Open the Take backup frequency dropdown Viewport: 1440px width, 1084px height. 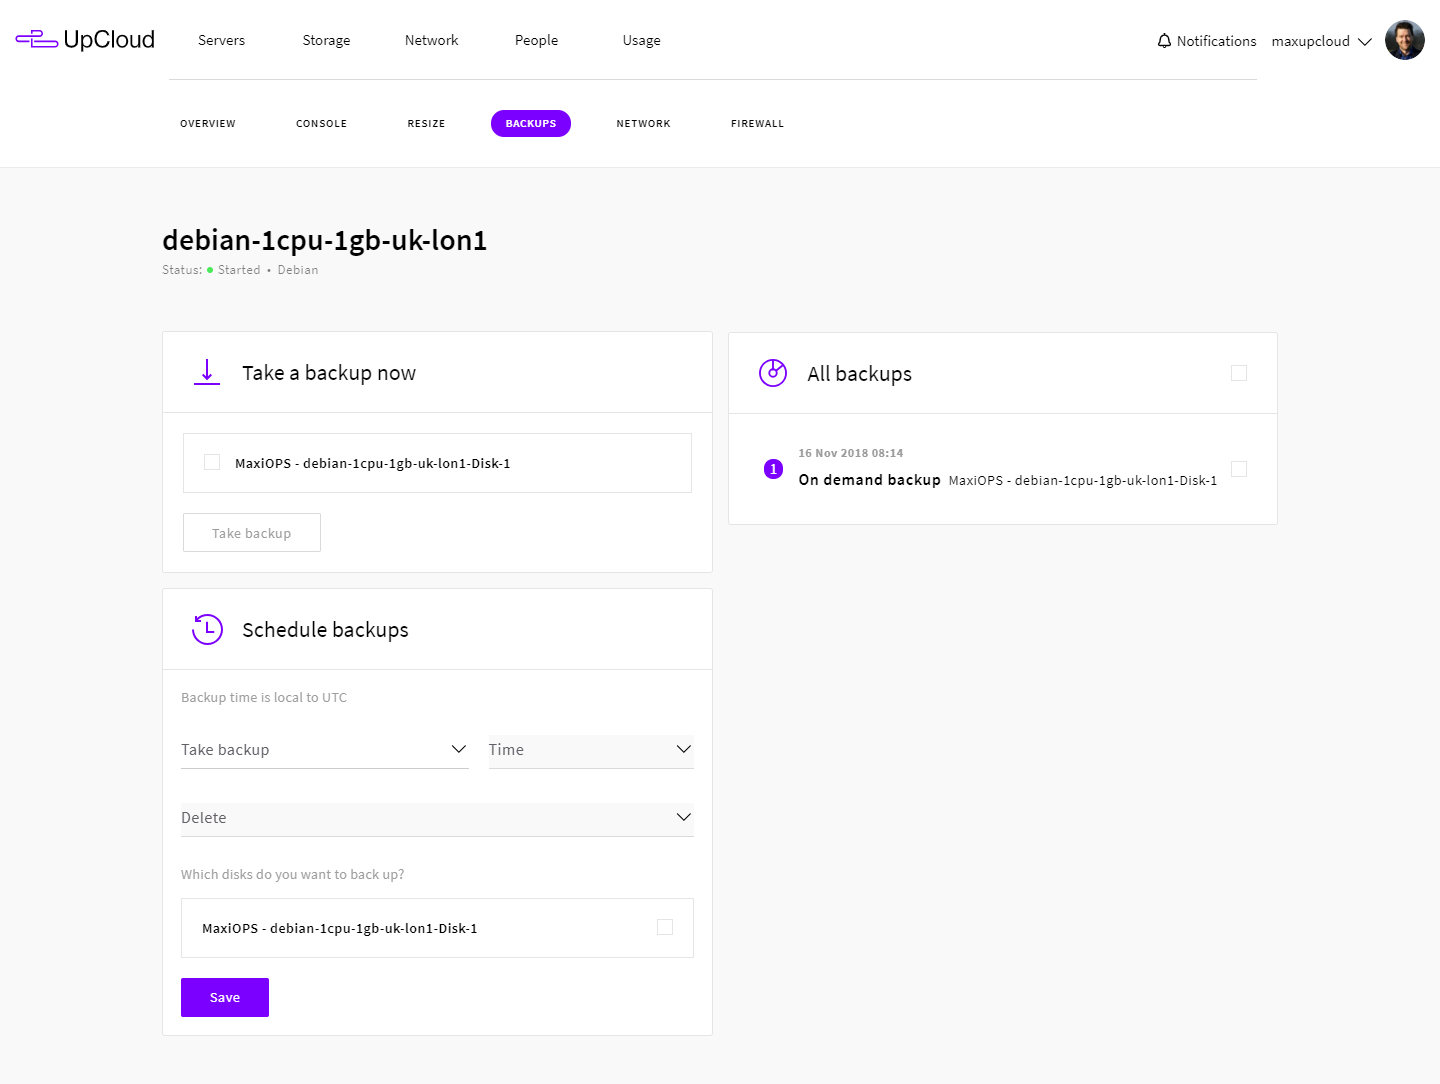point(324,750)
